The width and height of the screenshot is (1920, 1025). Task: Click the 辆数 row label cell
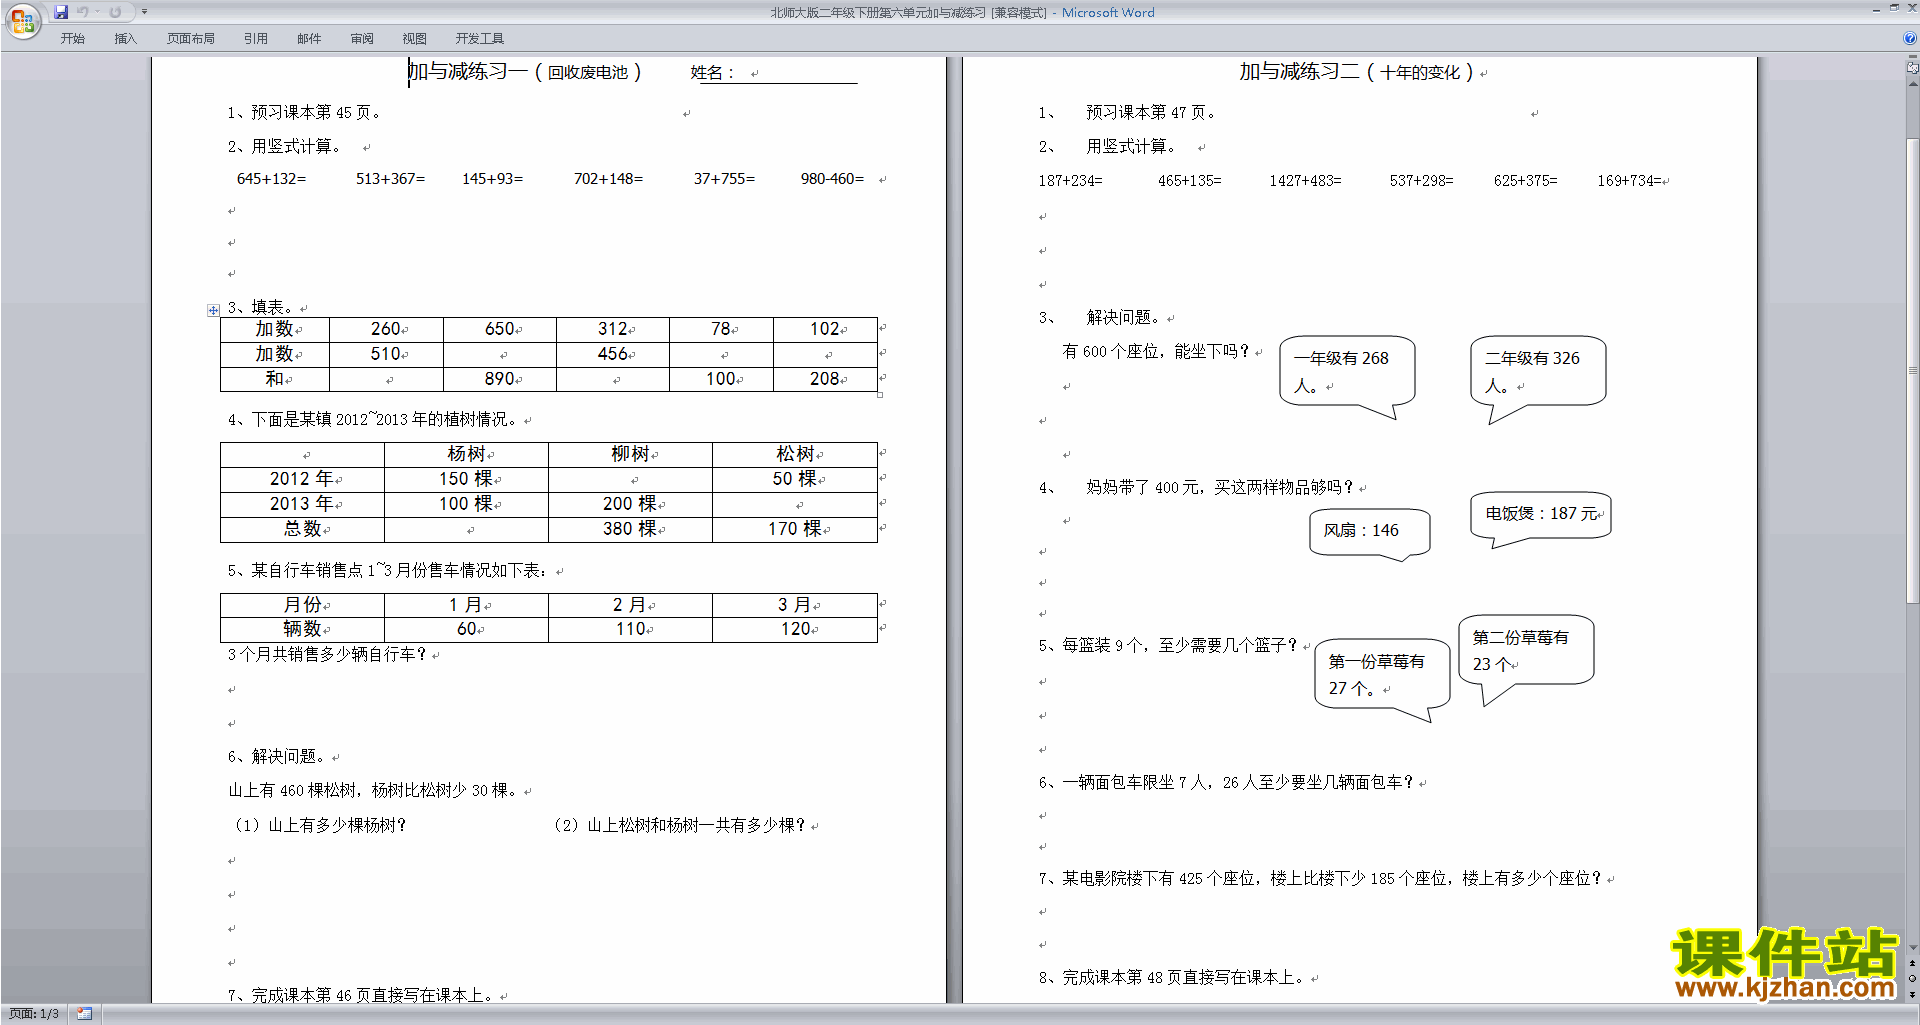pyautogui.click(x=302, y=629)
